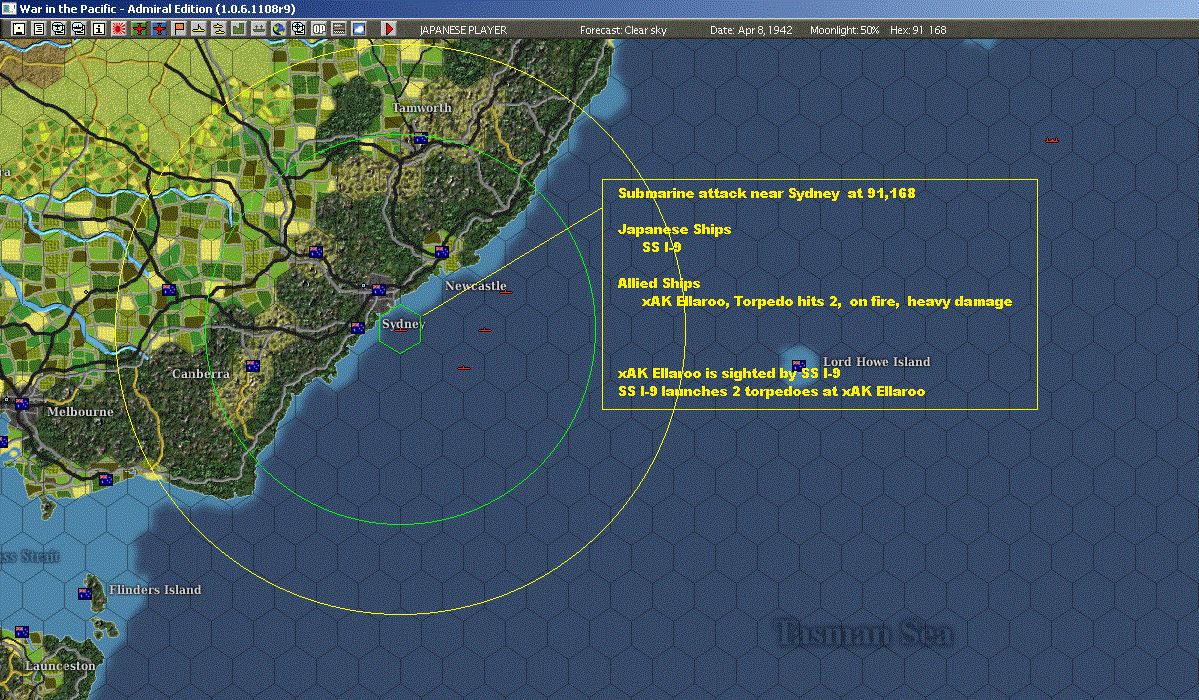Open the document list report icon
The image size is (1199, 700).
(x=39, y=29)
